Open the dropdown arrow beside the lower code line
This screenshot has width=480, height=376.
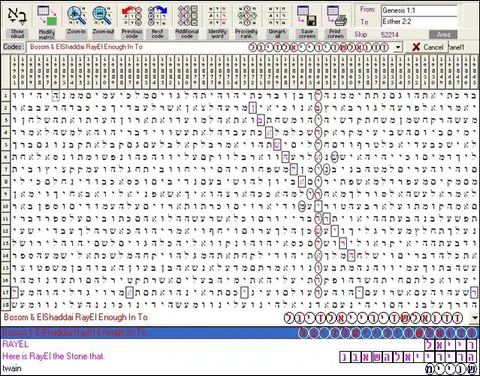coord(475,318)
